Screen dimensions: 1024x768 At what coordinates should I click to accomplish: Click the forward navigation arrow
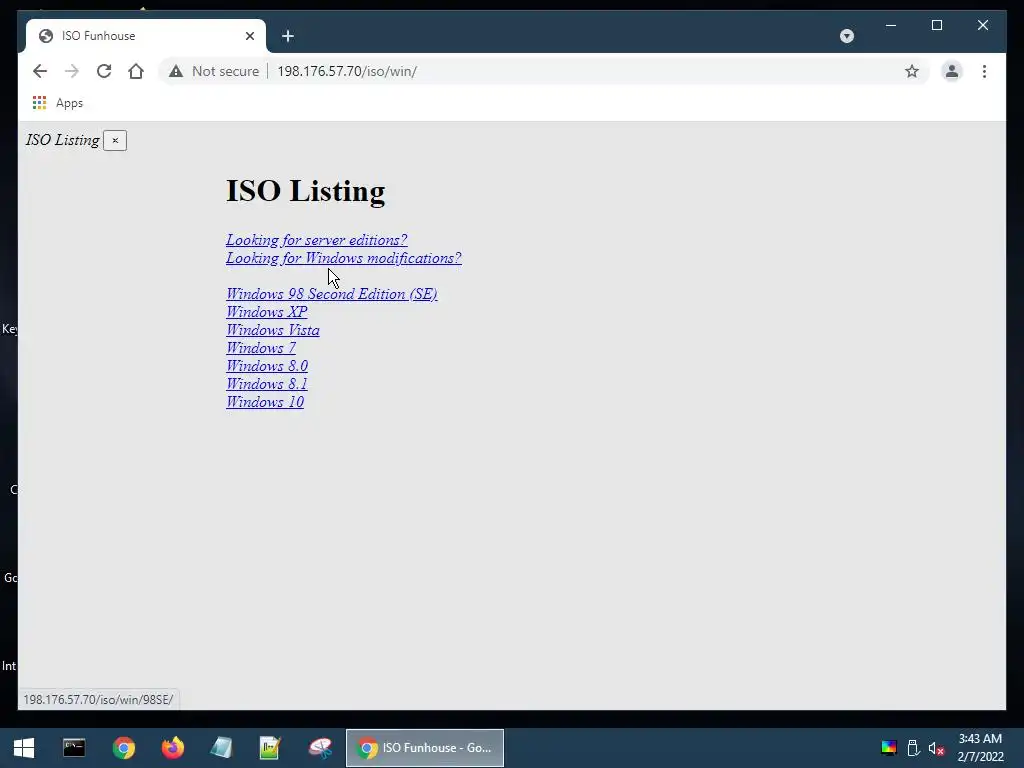pyautogui.click(x=72, y=71)
